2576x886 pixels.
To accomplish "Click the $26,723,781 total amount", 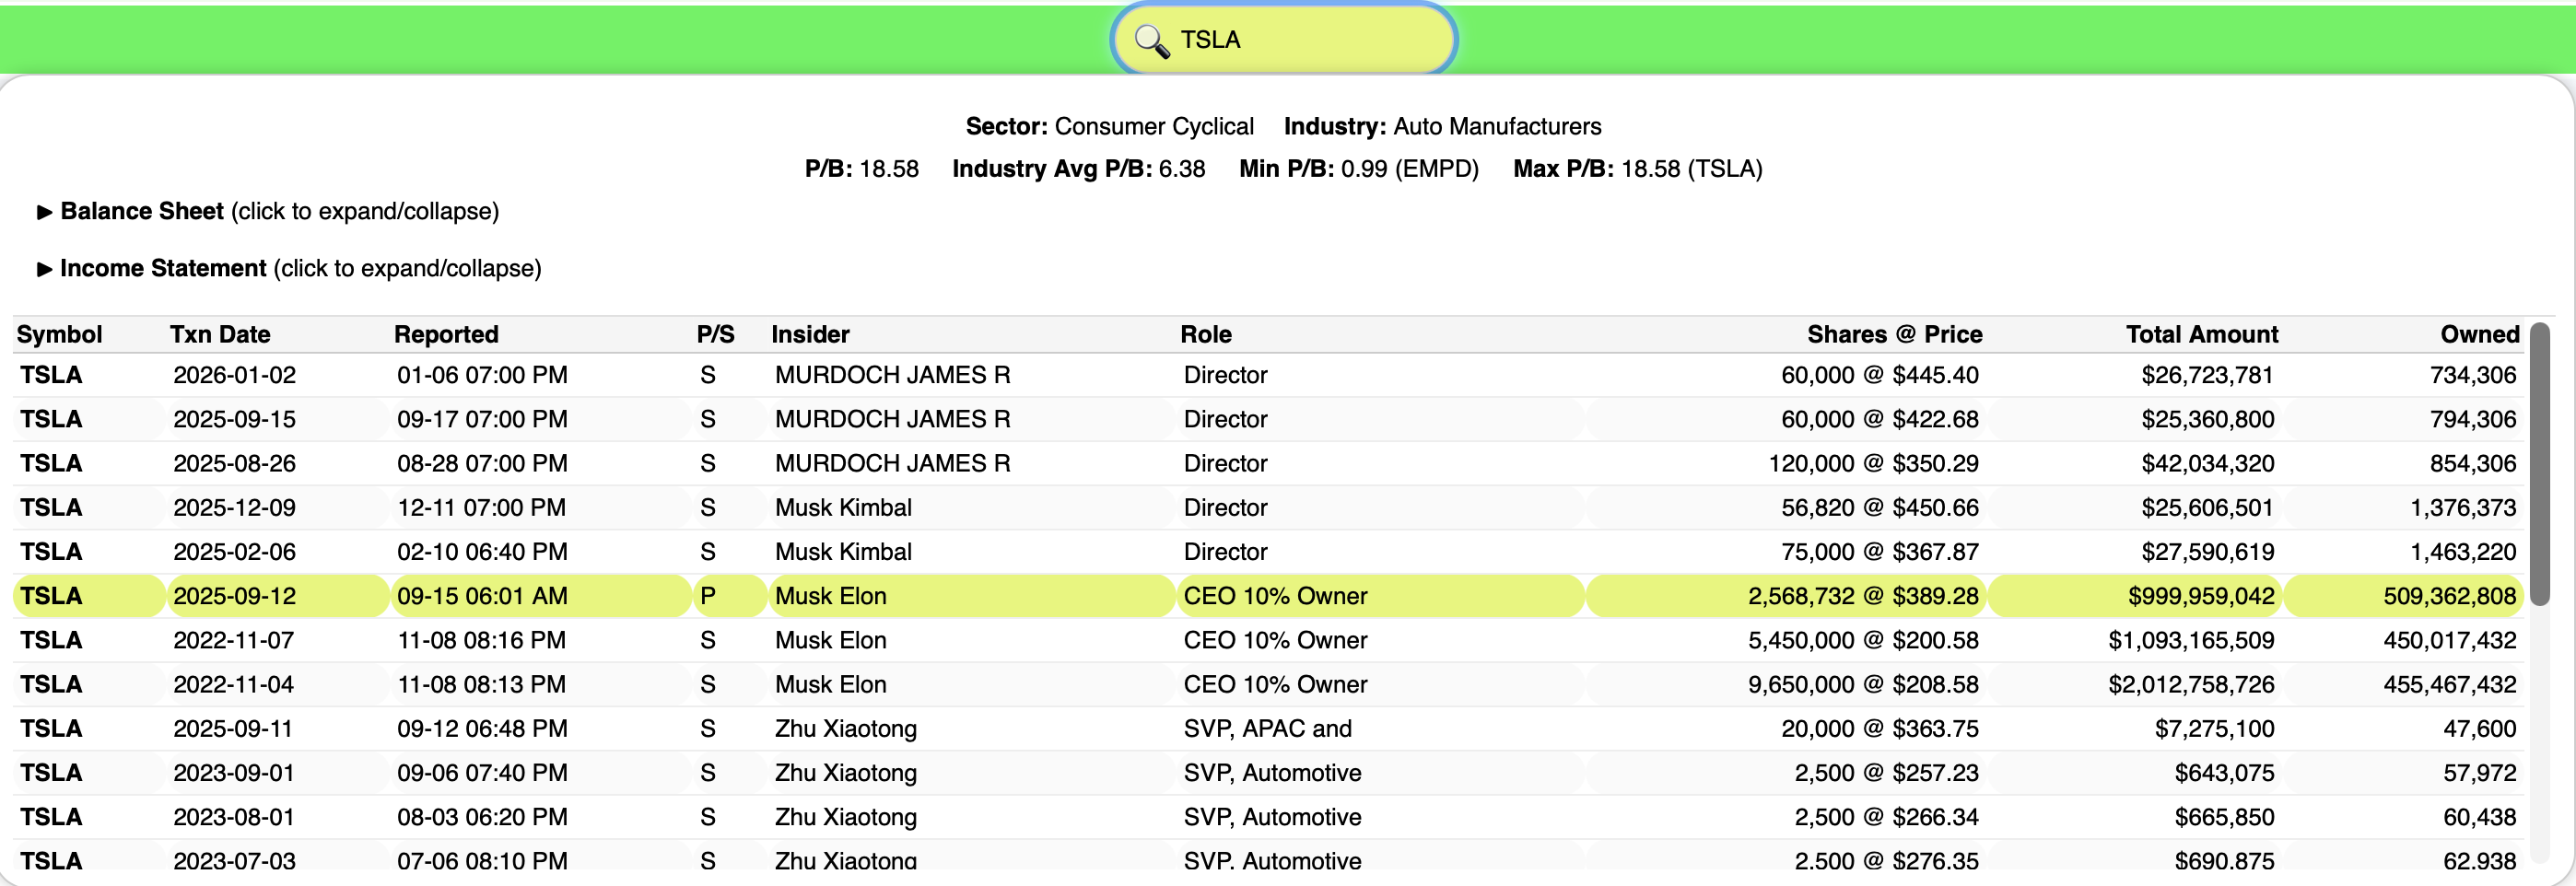I will 2207,375.
